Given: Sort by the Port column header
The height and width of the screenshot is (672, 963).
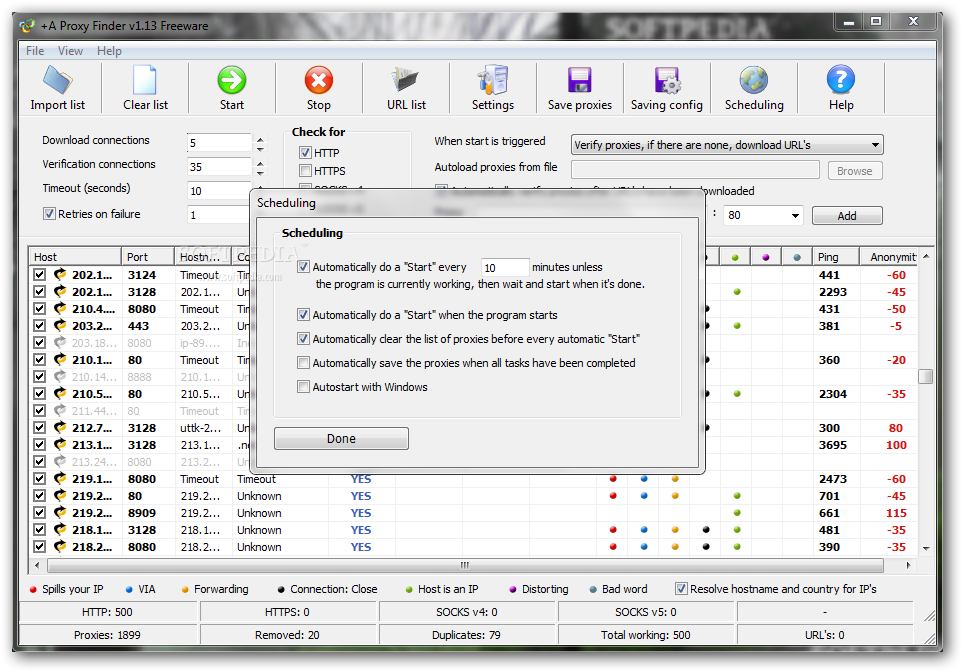Looking at the screenshot, I should pos(148,257).
